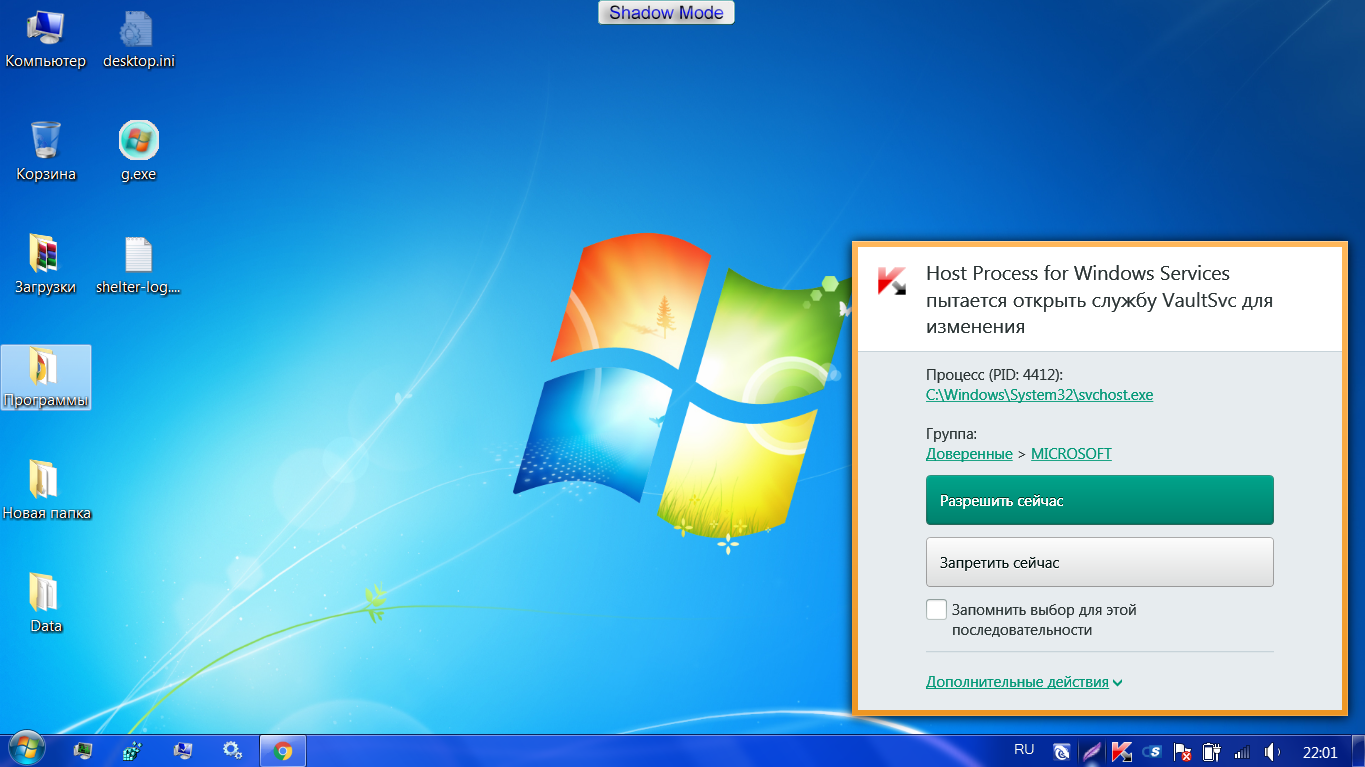
Task: Open the Компьютер desktop icon
Action: (46, 40)
